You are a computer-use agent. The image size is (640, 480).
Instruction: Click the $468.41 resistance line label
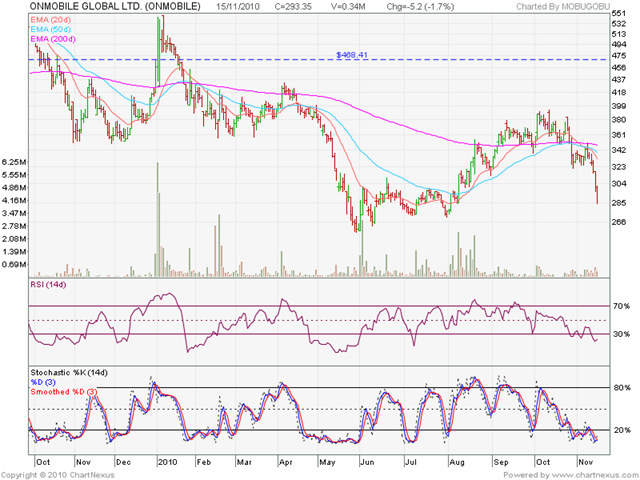click(x=351, y=55)
